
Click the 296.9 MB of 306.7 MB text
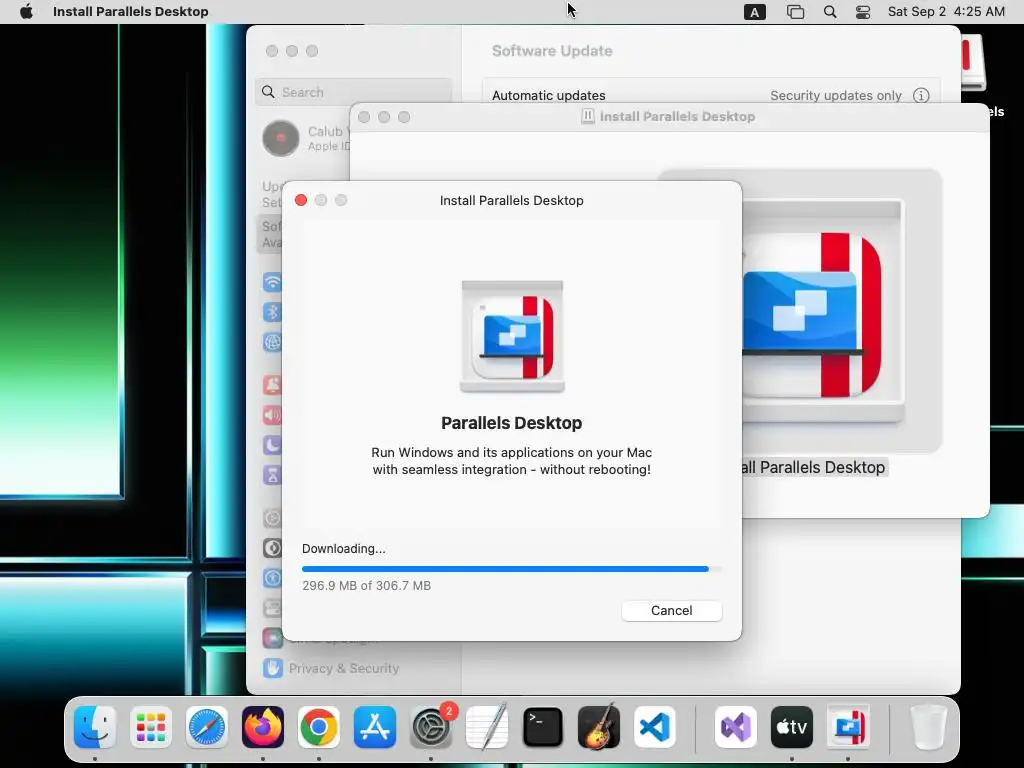(x=366, y=586)
